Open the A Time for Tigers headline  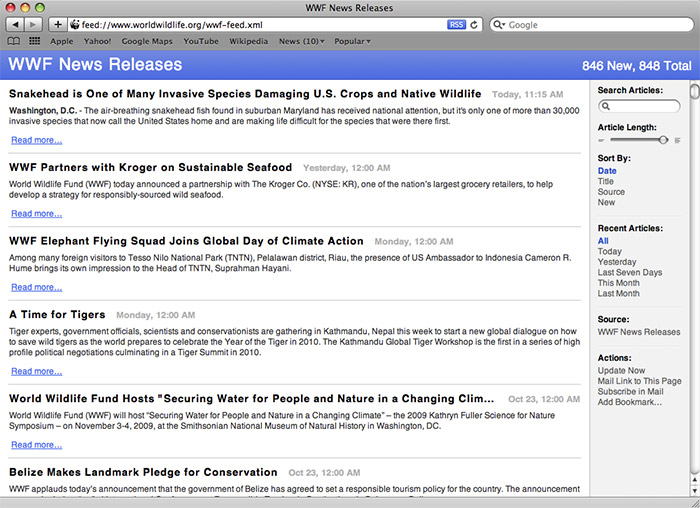(58, 314)
